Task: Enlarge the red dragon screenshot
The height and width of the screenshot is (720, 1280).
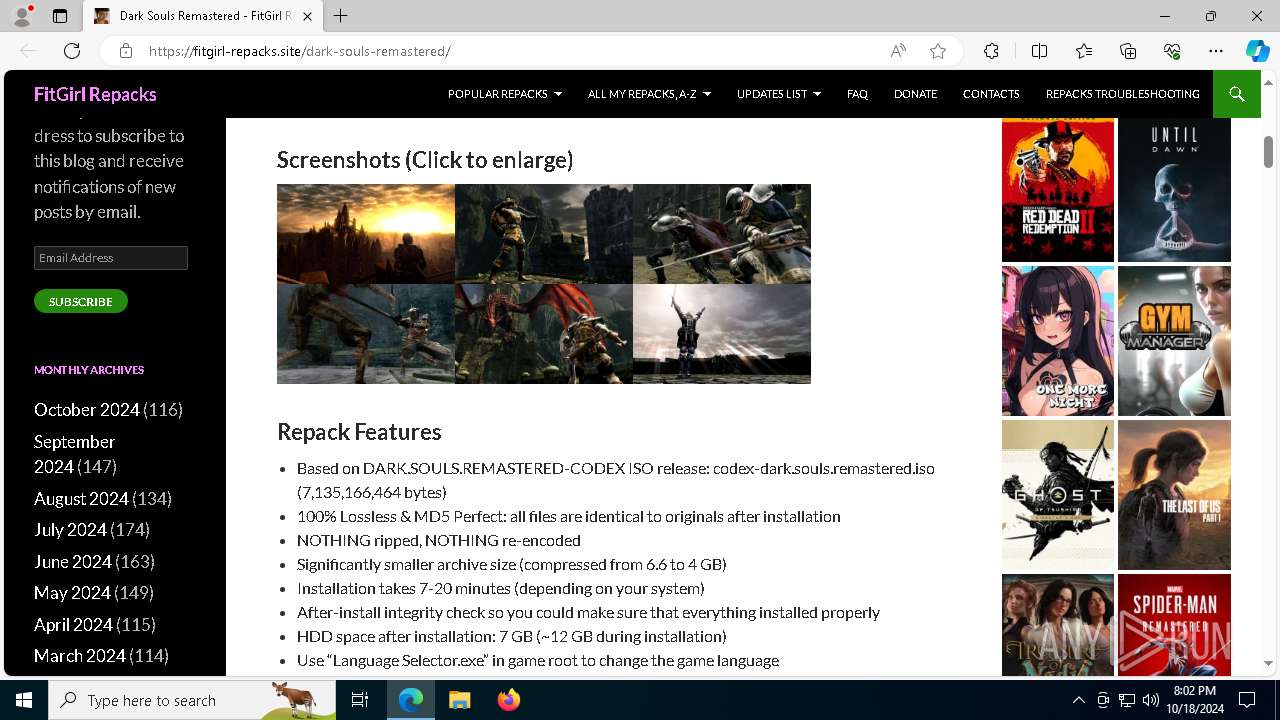Action: point(544,334)
